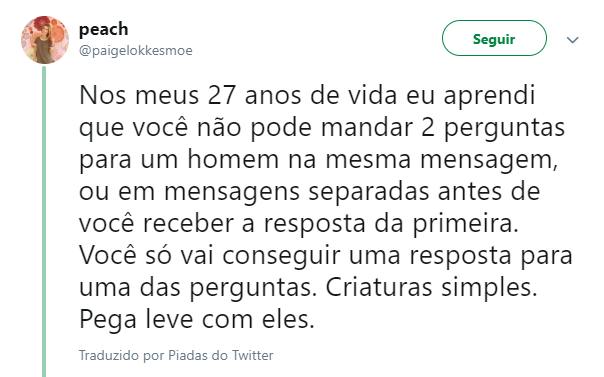The width and height of the screenshot is (604, 377).
Task: Open peach's profile avatar picture
Action: [45, 40]
